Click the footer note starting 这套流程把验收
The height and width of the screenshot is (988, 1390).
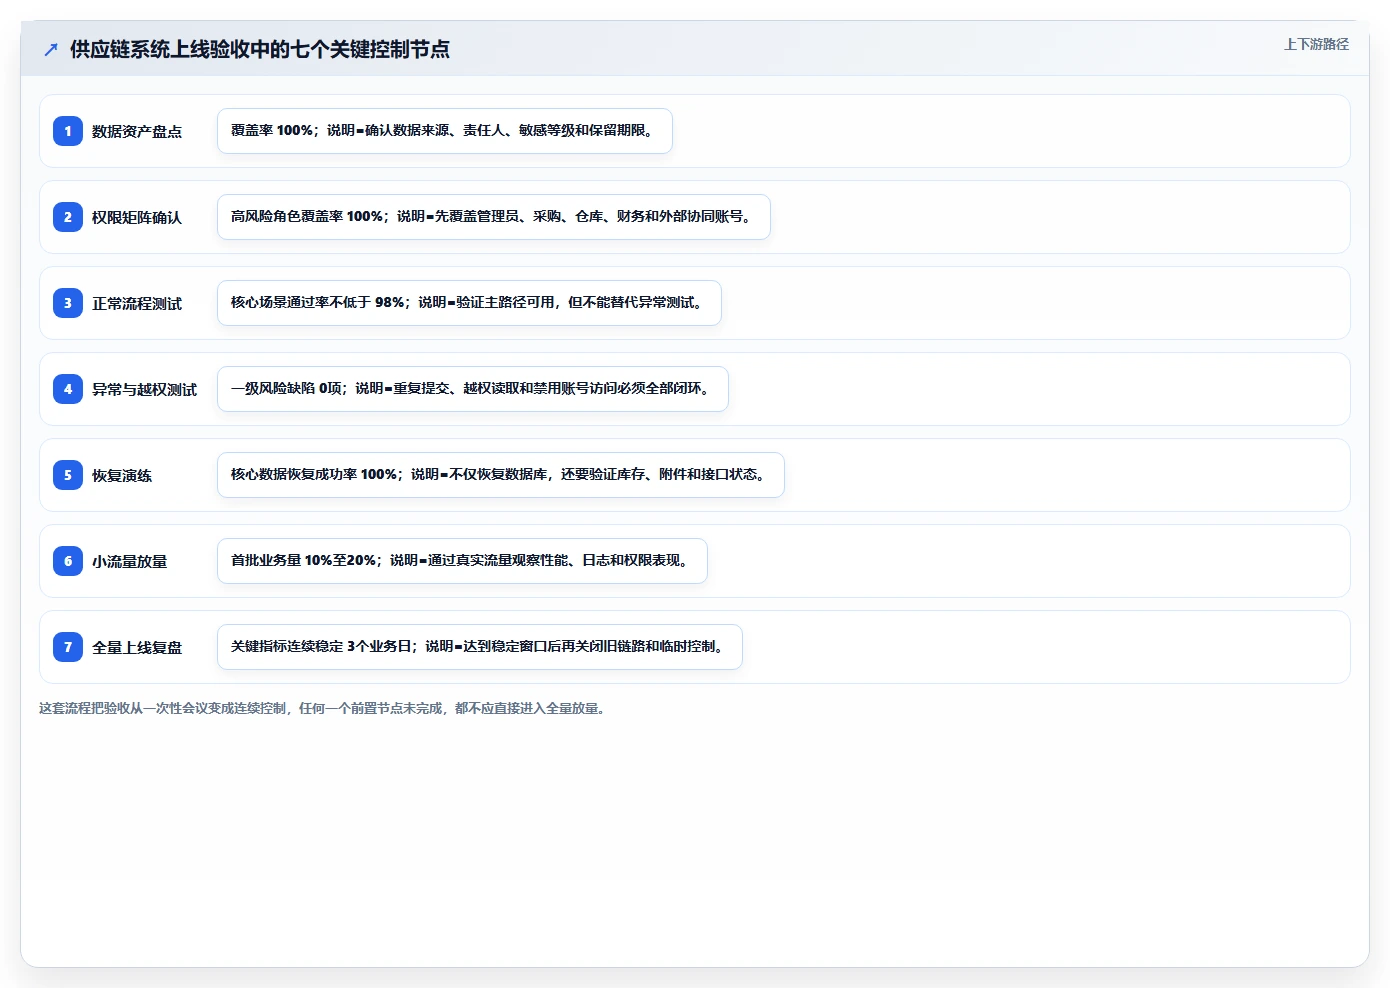click(324, 708)
